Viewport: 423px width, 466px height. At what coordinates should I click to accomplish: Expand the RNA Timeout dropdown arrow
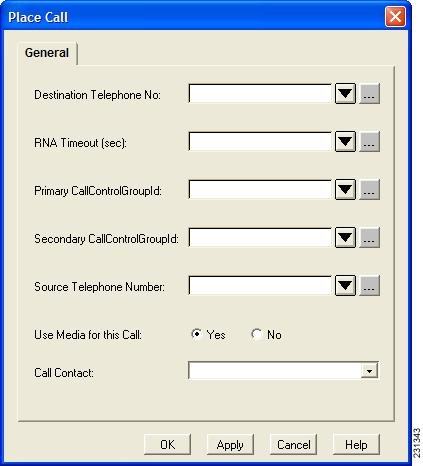tap(345, 142)
